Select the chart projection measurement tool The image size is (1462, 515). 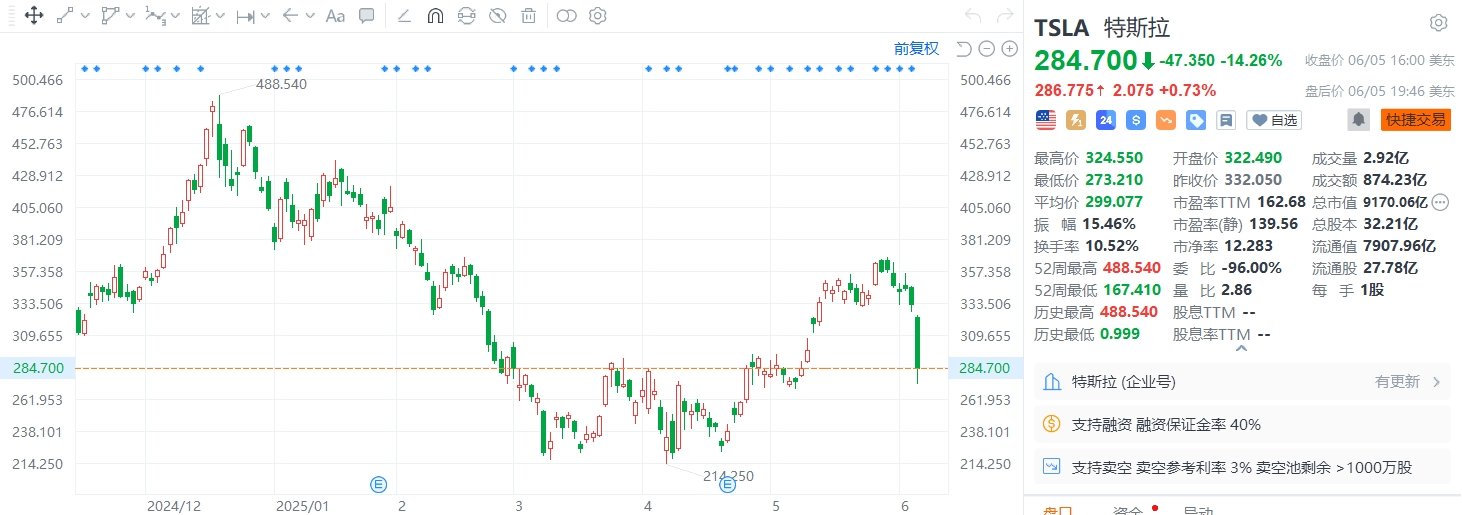click(x=200, y=16)
